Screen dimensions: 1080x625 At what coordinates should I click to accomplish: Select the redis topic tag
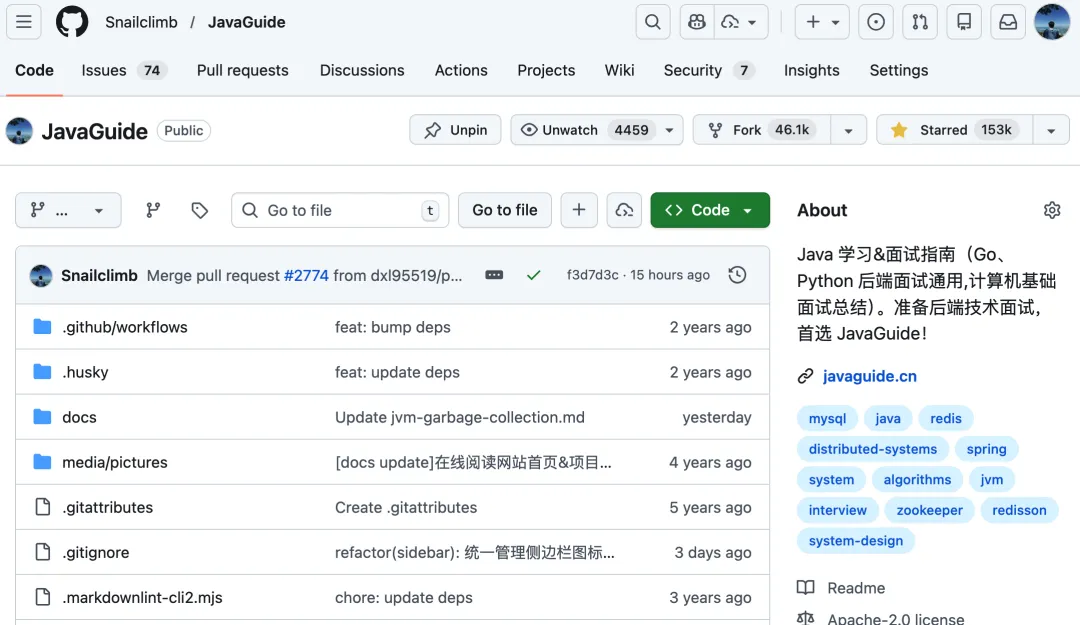(x=946, y=418)
